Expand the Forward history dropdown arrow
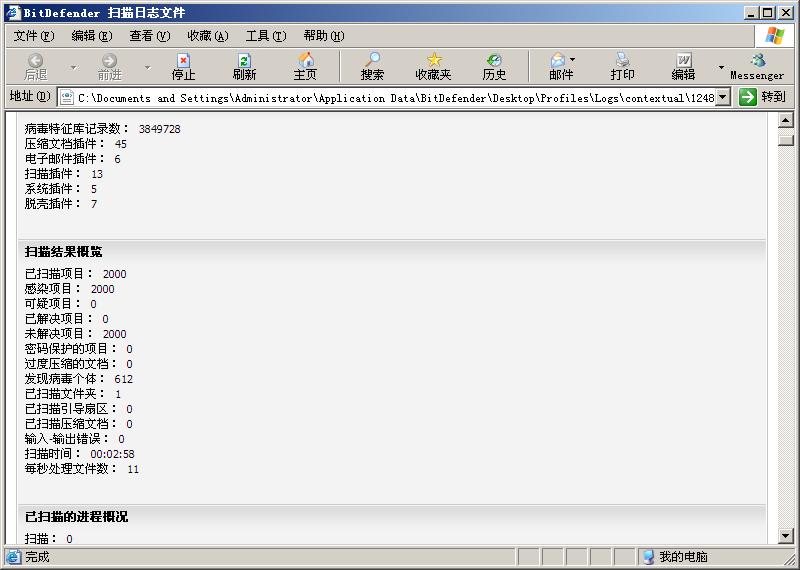This screenshot has width=800, height=570. coord(147,67)
